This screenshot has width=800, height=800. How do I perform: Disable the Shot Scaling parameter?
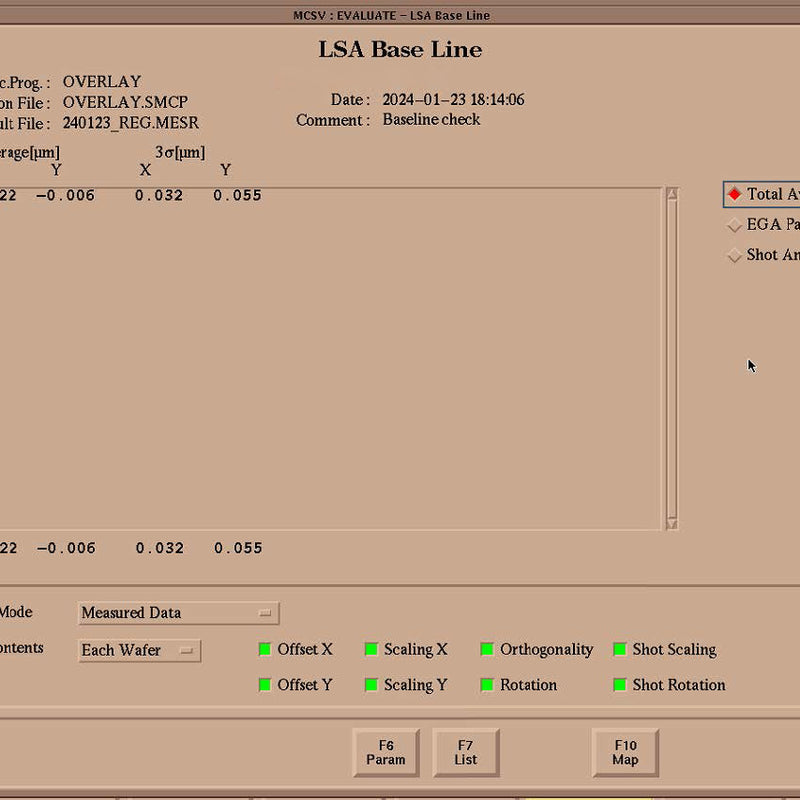pos(619,649)
